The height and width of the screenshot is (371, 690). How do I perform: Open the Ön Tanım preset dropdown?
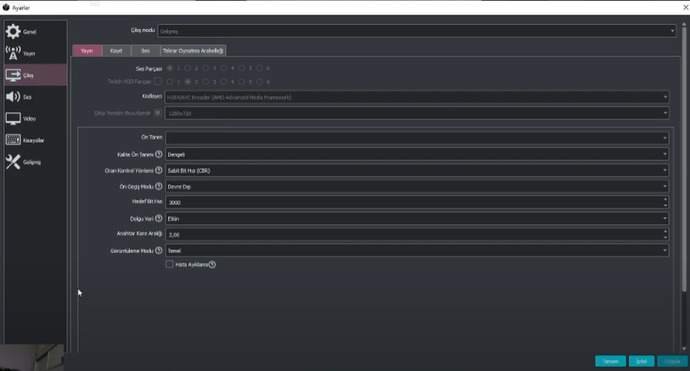417,138
